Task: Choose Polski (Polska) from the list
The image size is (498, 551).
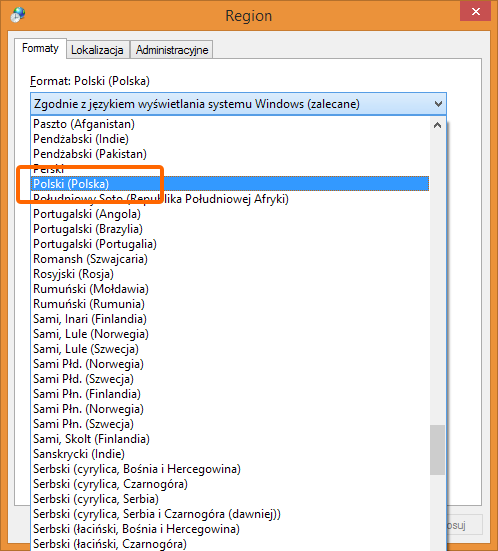Action: click(230, 184)
